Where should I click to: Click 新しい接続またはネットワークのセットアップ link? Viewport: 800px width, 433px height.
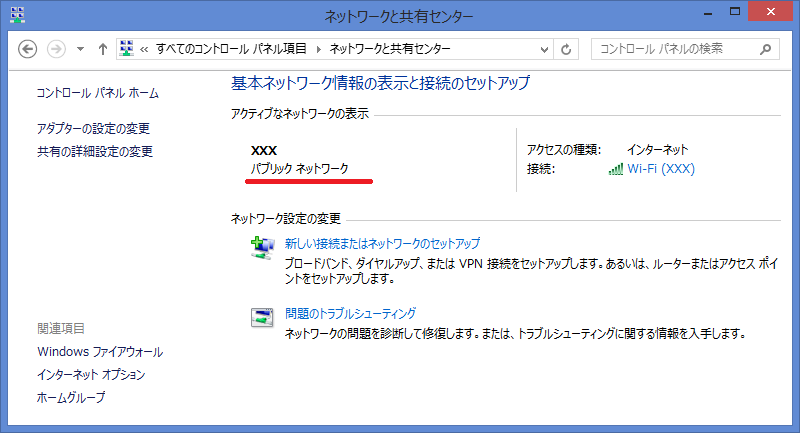(382, 243)
